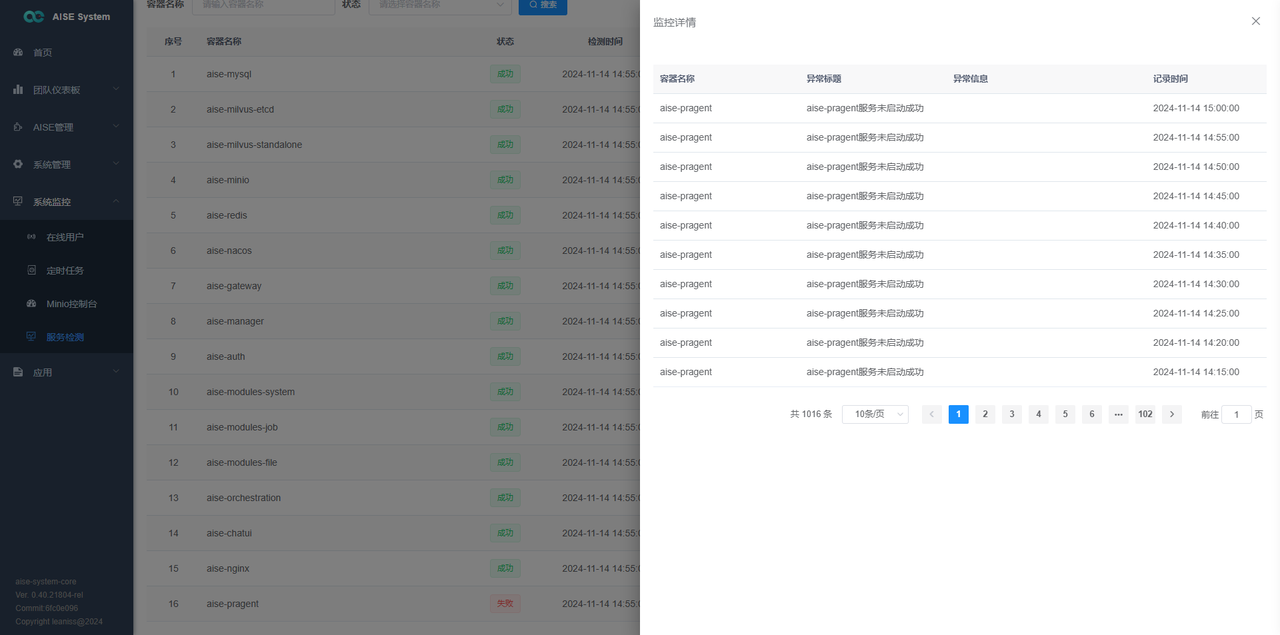This screenshot has height=635, width=1280.
Task: Open AISE管理 menu
Action: click(66, 127)
